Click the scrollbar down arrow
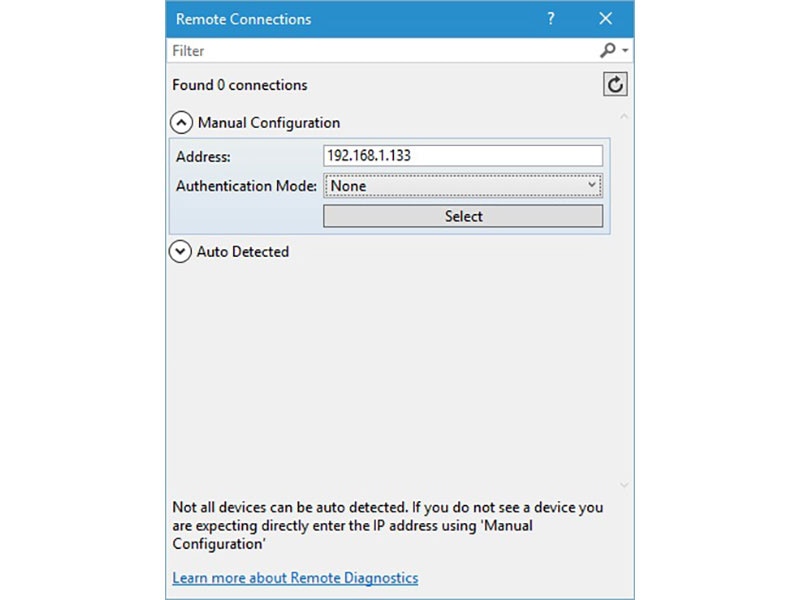Screen dimensions: 800x600 coord(625,485)
